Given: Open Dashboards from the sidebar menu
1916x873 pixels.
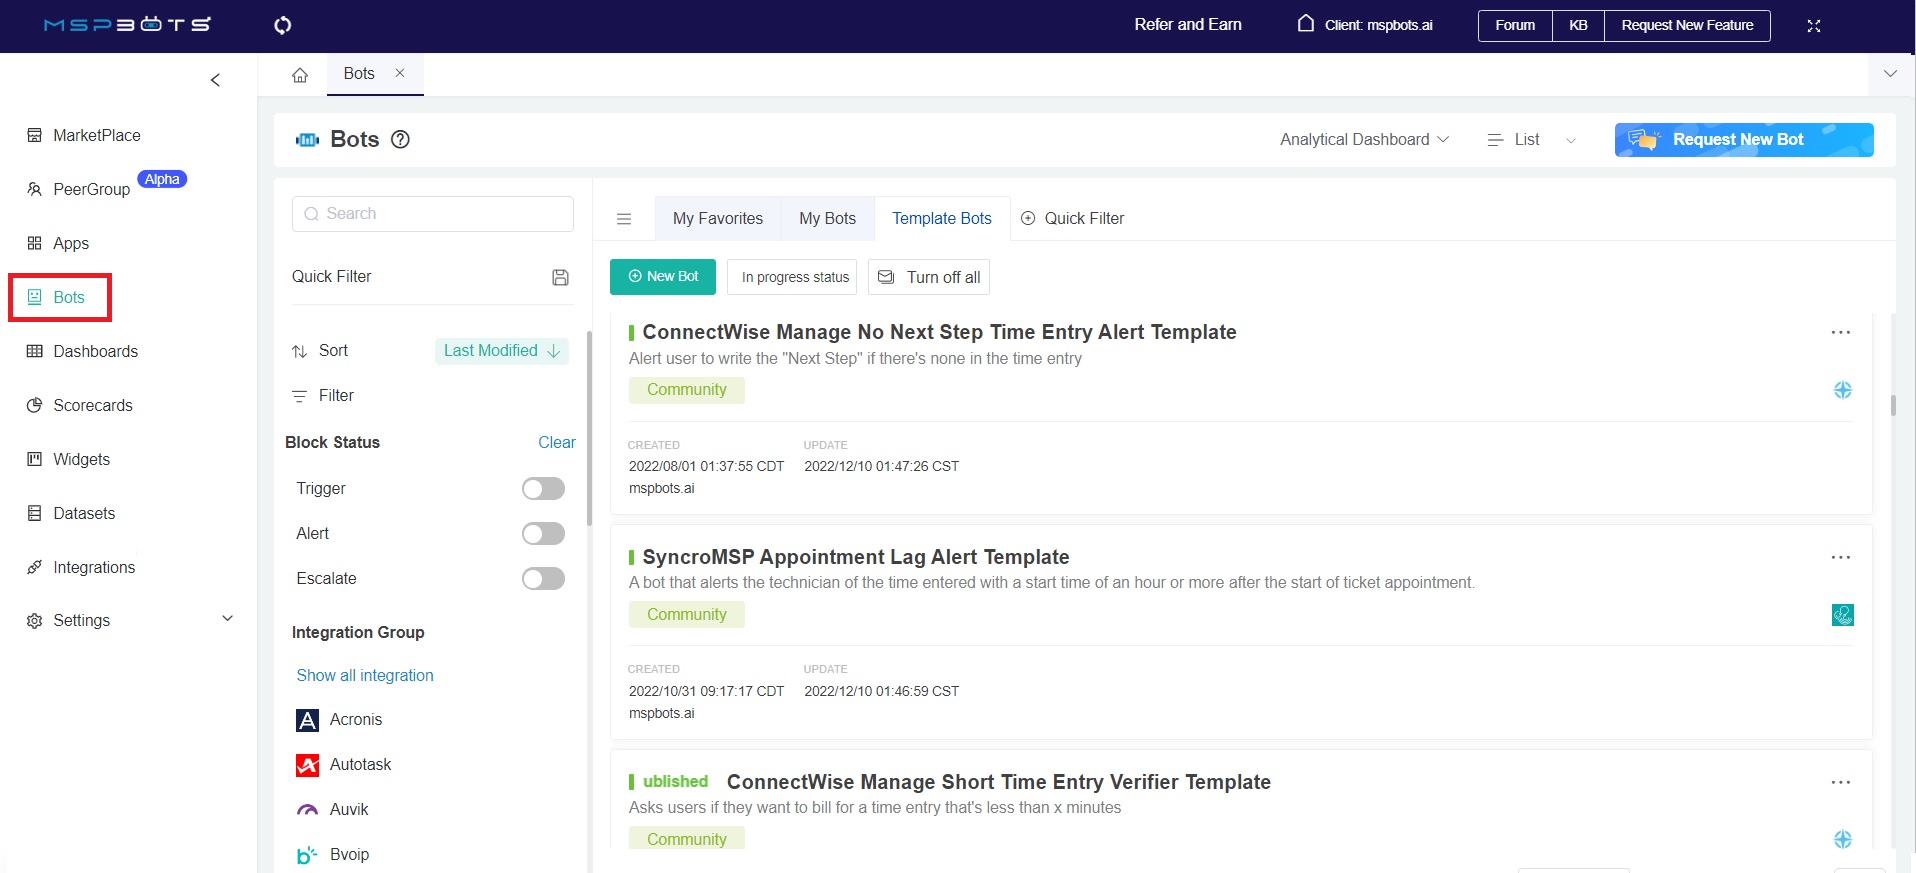Looking at the screenshot, I should (95, 351).
